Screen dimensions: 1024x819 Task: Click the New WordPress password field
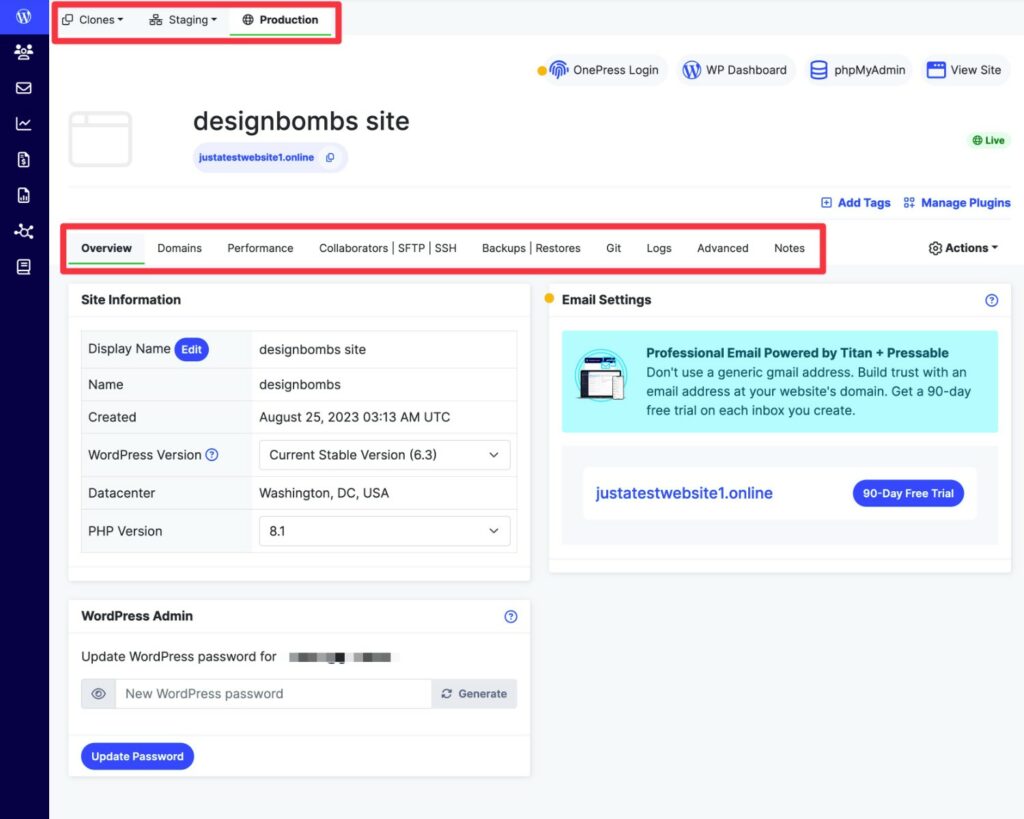click(272, 694)
